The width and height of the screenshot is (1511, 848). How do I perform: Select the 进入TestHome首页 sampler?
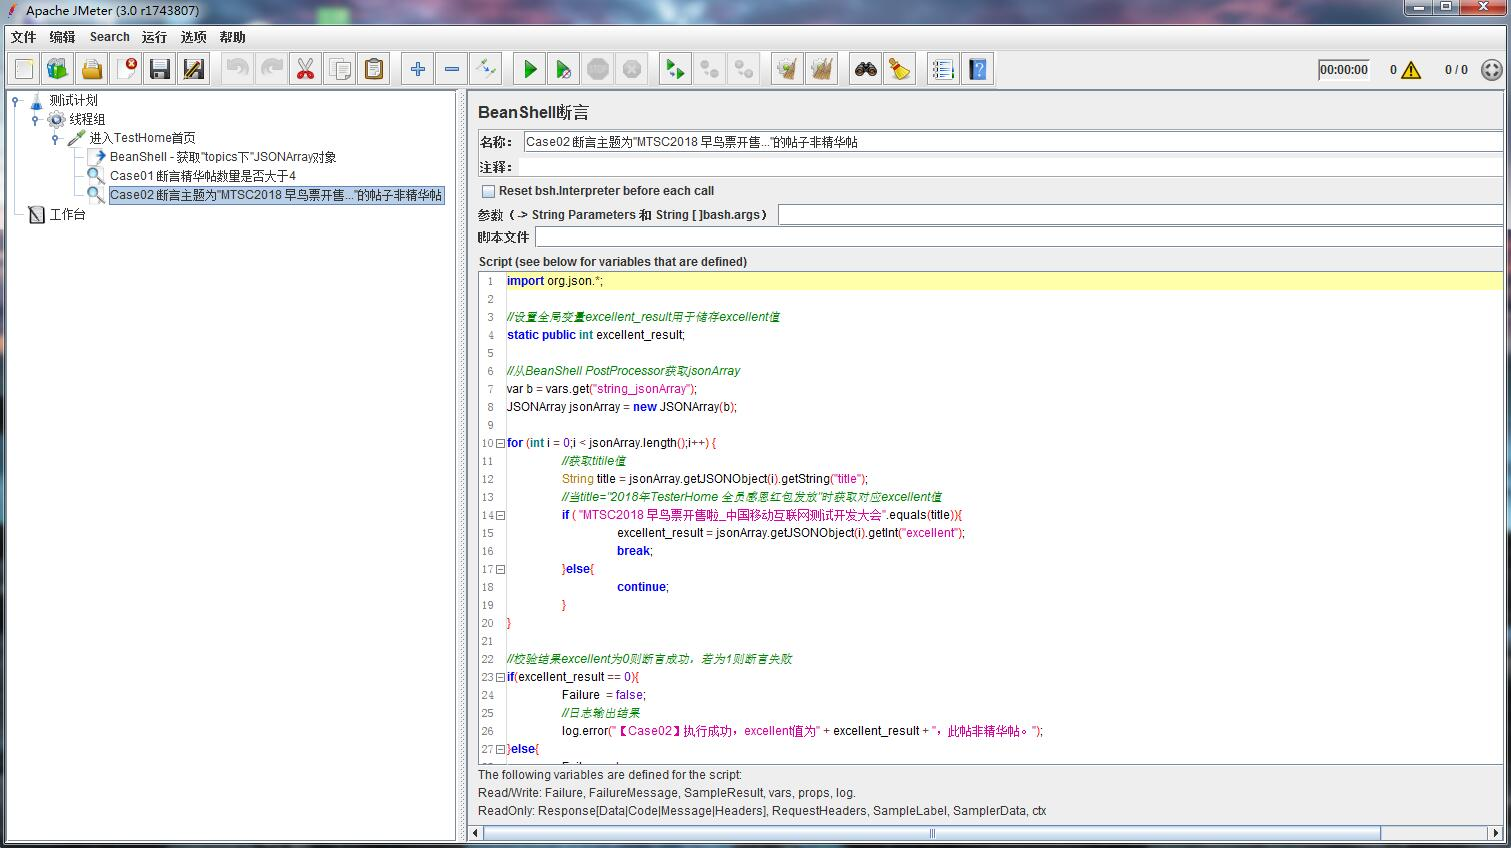pos(142,138)
